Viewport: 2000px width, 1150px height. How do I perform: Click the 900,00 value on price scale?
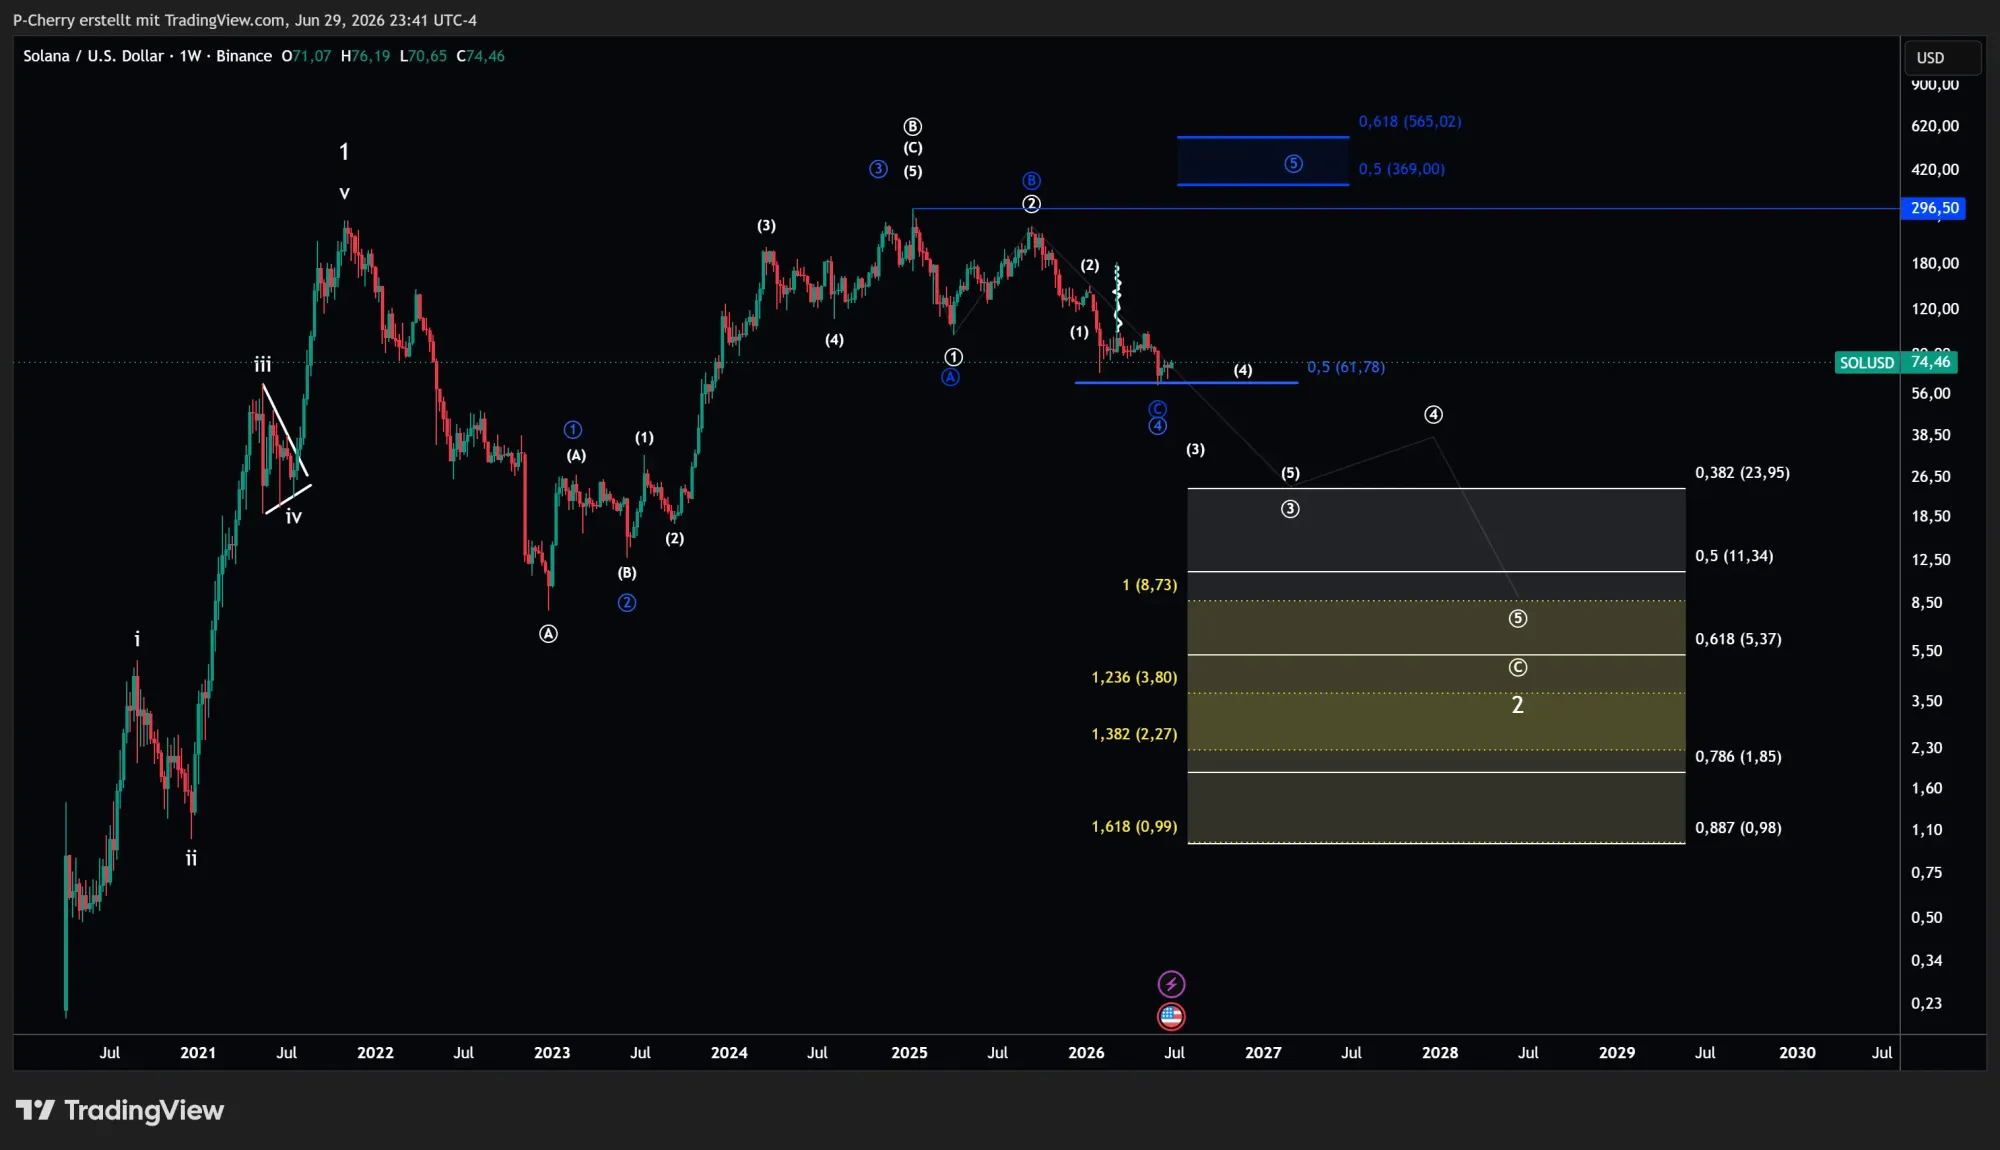(x=1935, y=85)
